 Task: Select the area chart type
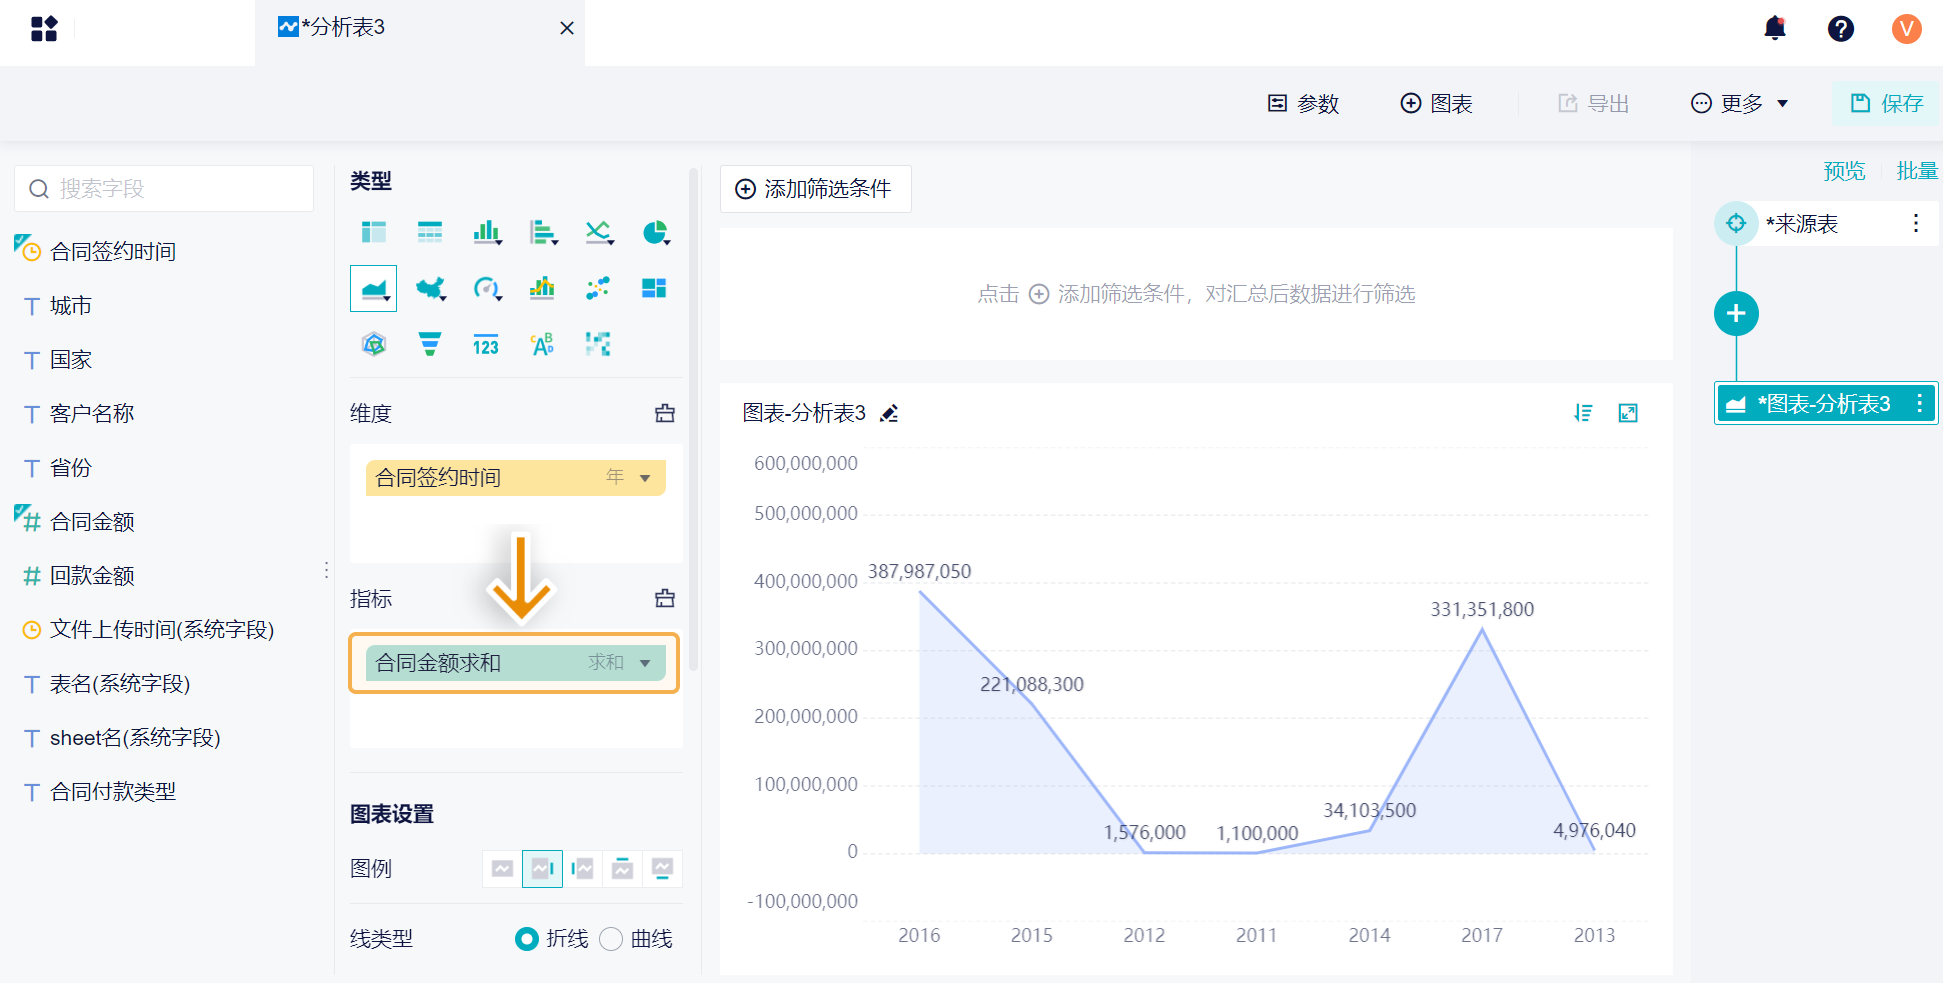point(374,289)
